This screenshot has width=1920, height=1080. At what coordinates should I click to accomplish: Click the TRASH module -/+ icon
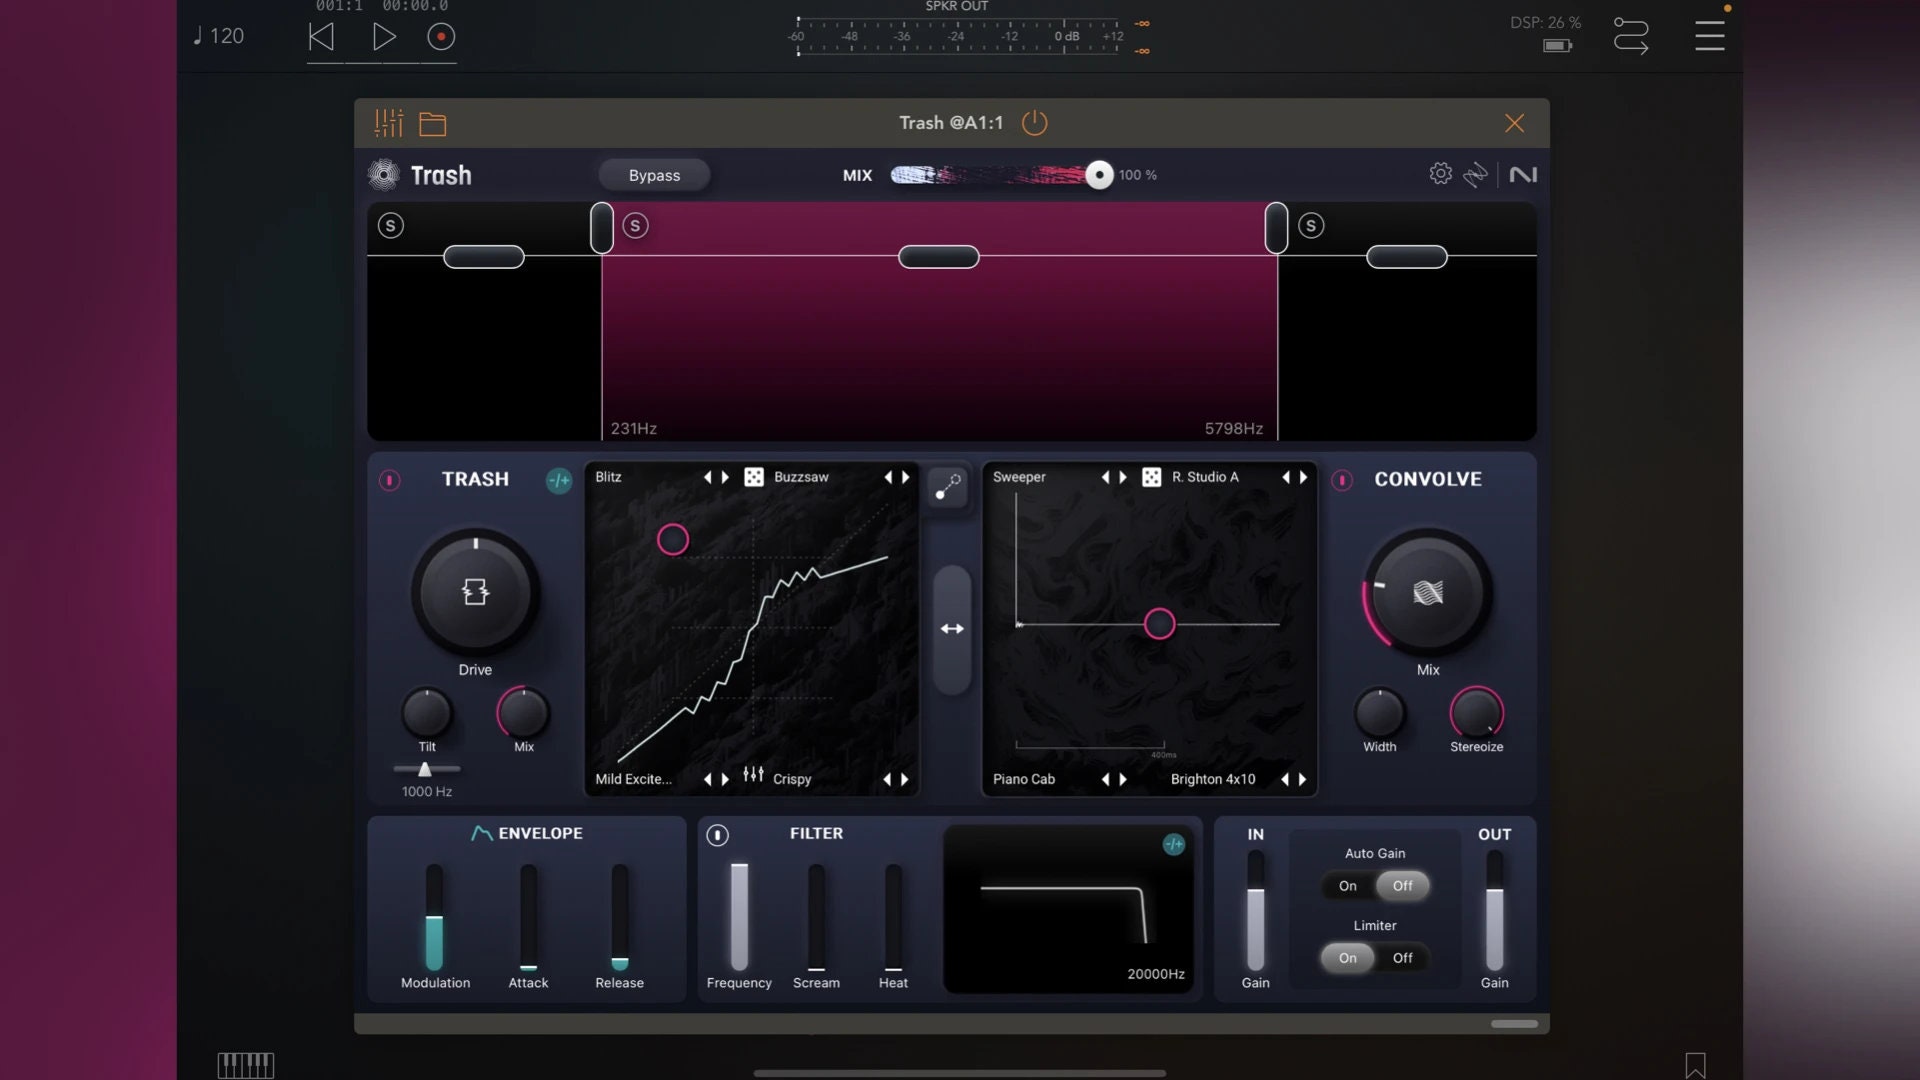tap(559, 481)
